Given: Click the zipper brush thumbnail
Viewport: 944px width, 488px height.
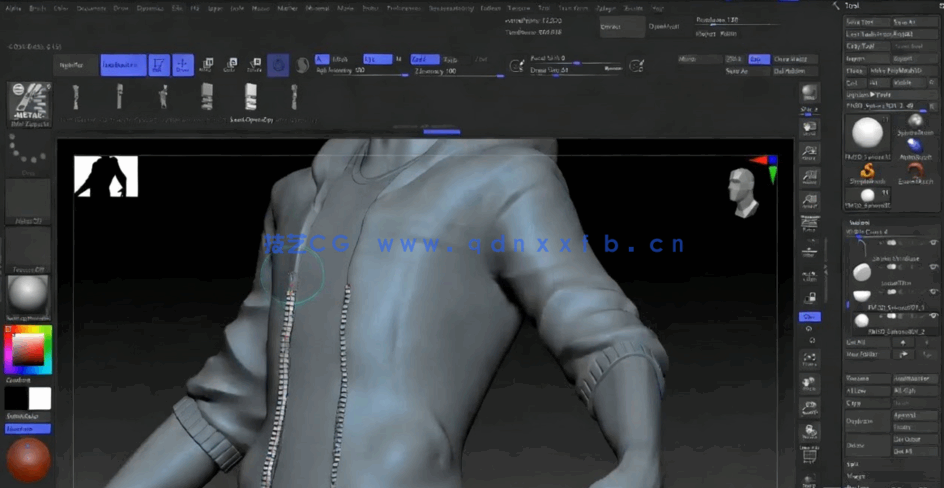Looking at the screenshot, I should coord(28,103).
